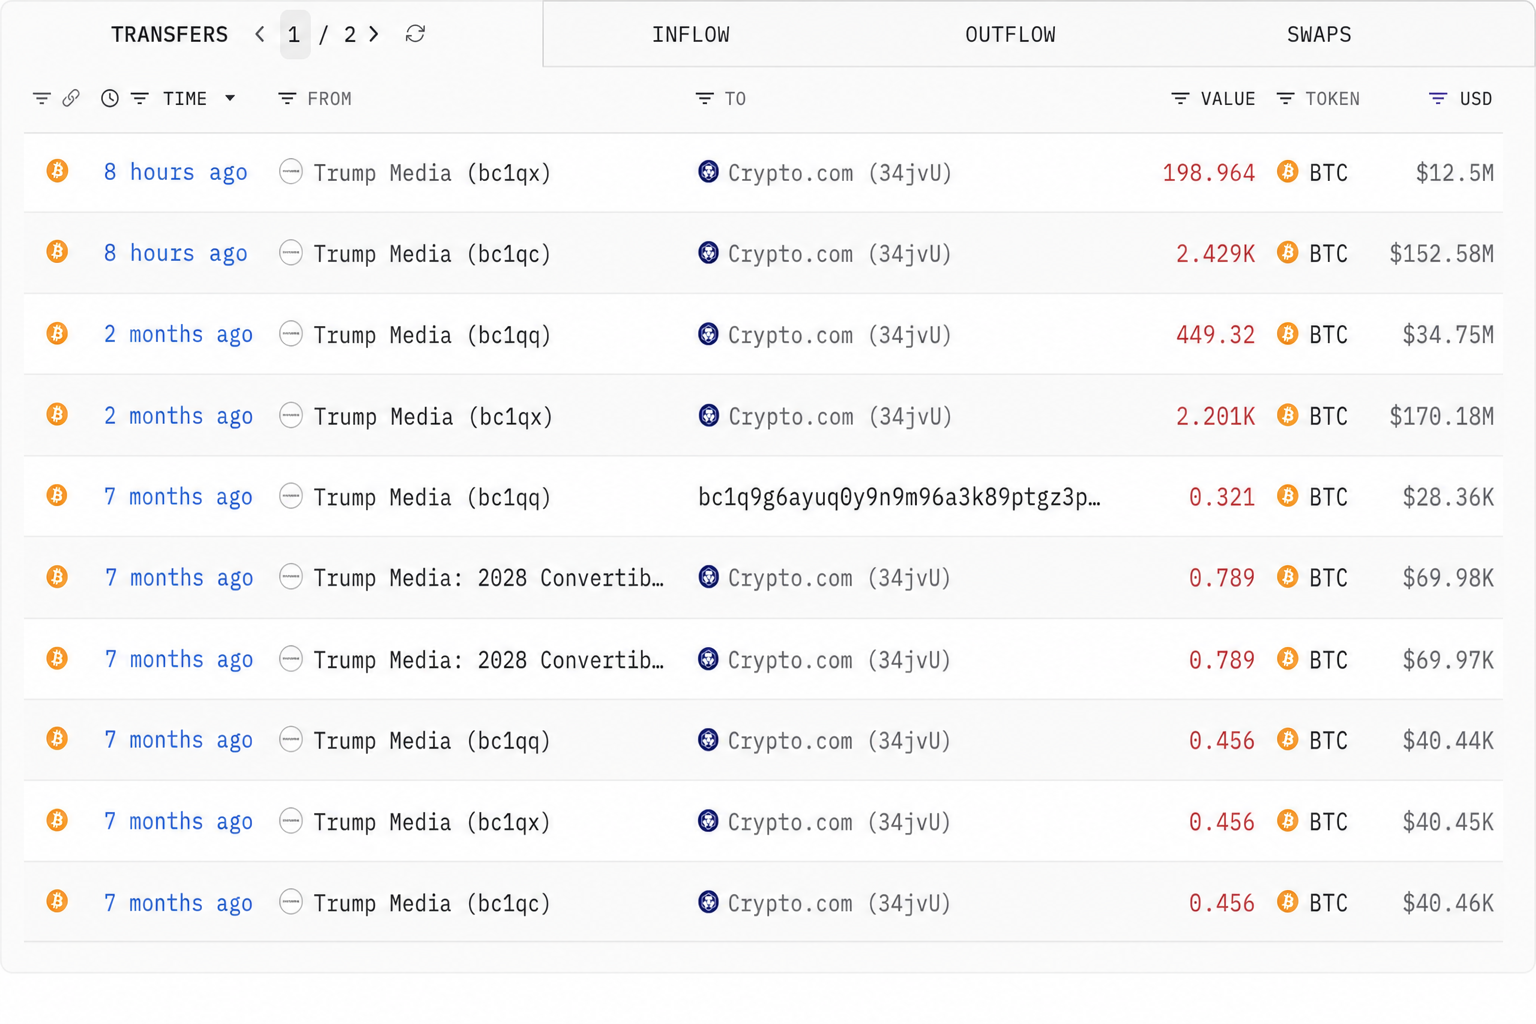1536x1024 pixels.
Task: Switch to the OUTFLOW tab
Action: pyautogui.click(x=1010, y=35)
